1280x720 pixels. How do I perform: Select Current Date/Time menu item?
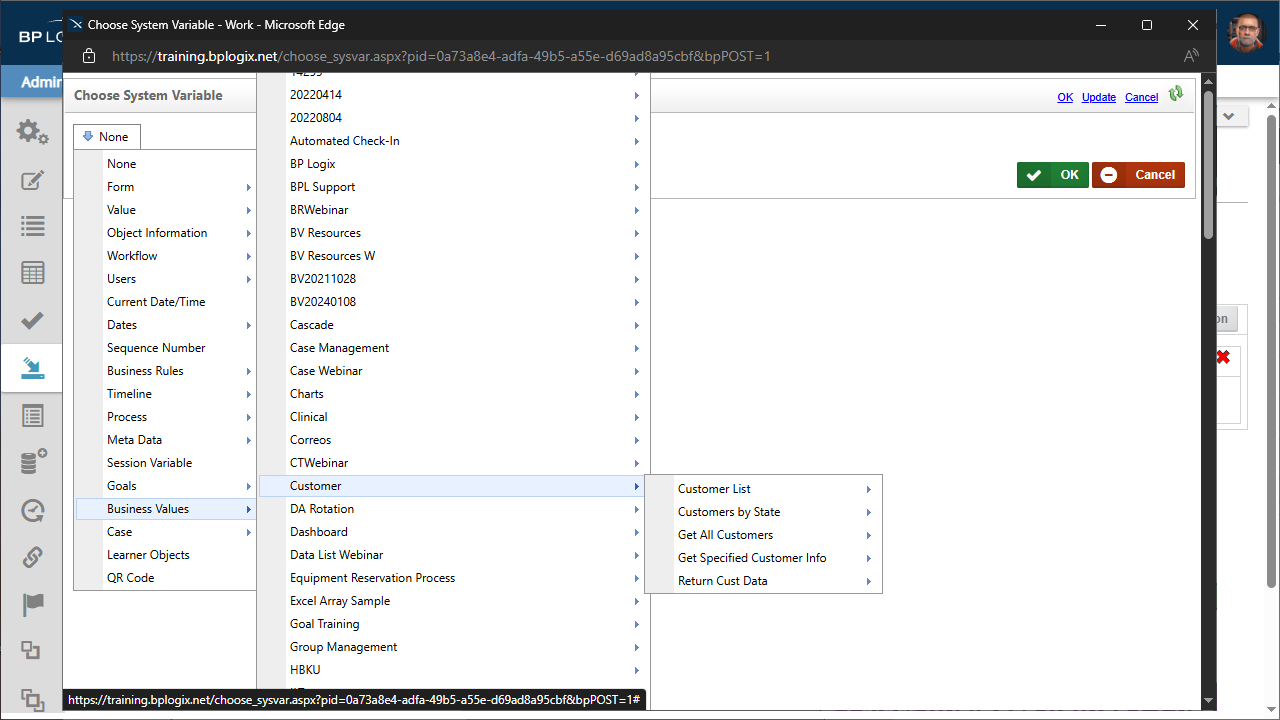click(x=166, y=302)
